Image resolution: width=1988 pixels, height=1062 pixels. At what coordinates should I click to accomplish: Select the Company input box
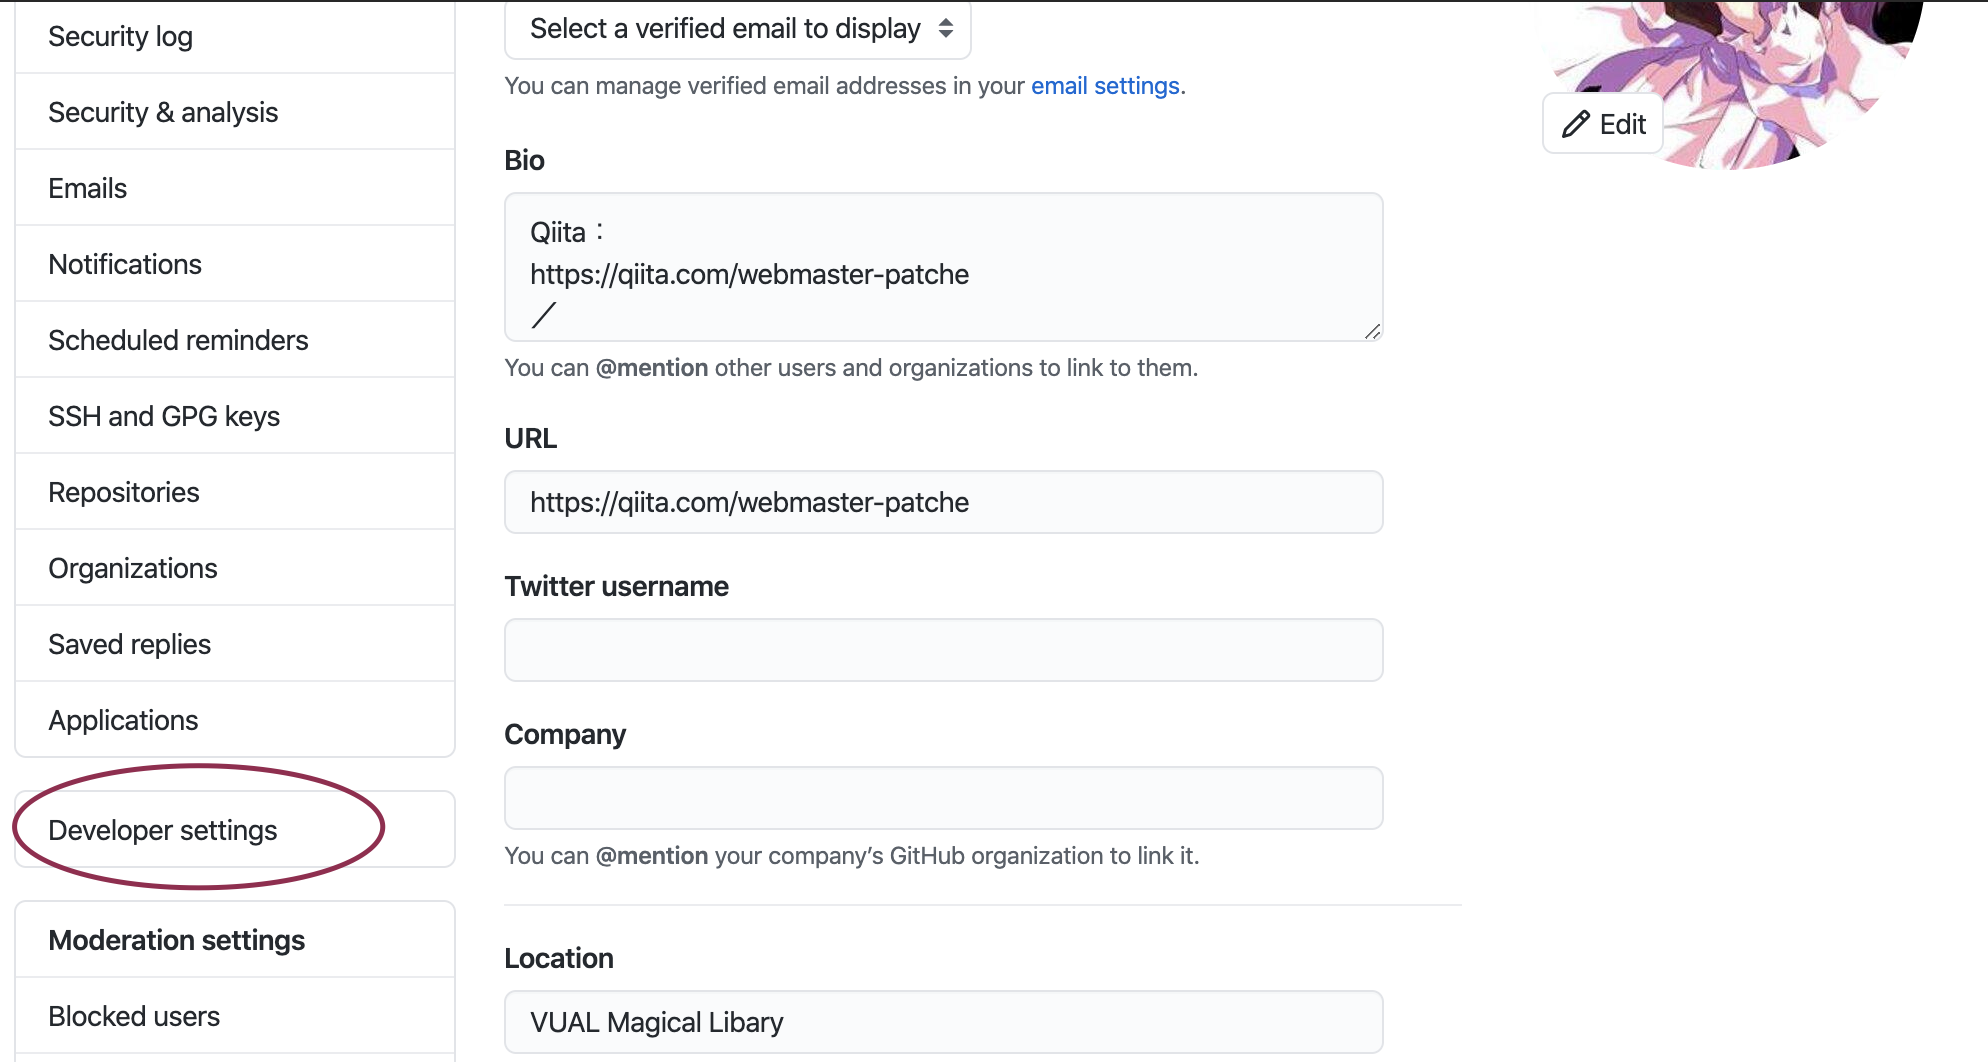pos(943,798)
